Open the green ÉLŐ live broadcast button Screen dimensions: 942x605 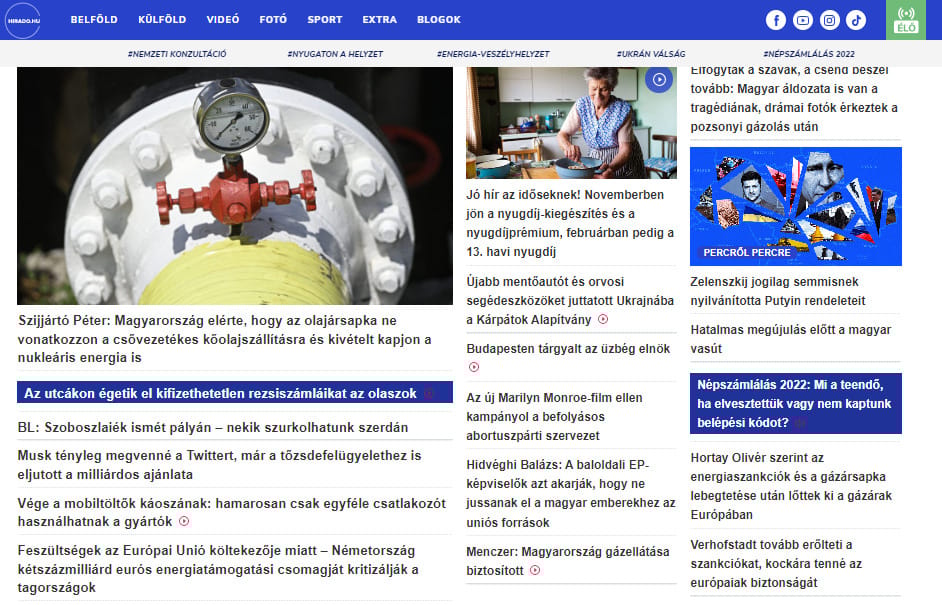tap(906, 20)
